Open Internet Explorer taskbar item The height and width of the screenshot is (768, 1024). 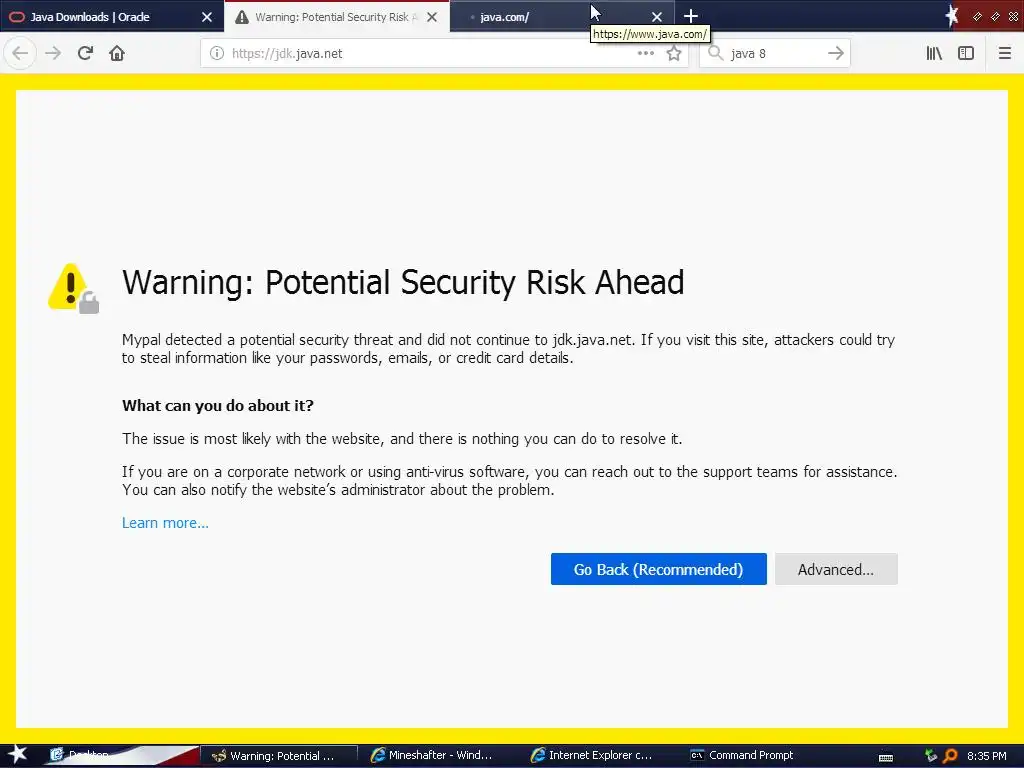pos(592,756)
